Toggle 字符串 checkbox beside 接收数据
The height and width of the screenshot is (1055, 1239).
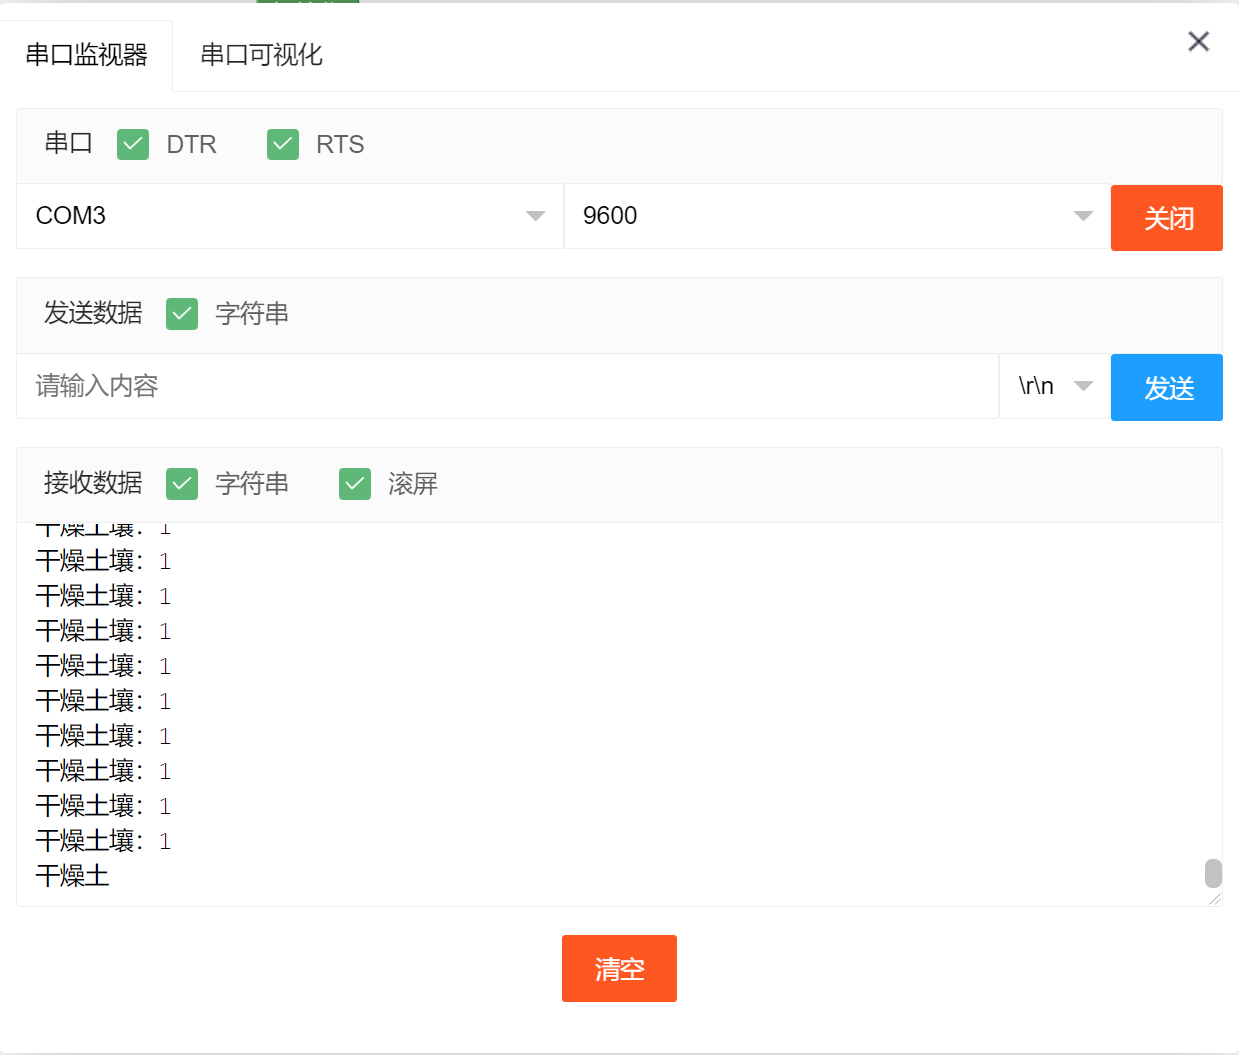click(182, 484)
